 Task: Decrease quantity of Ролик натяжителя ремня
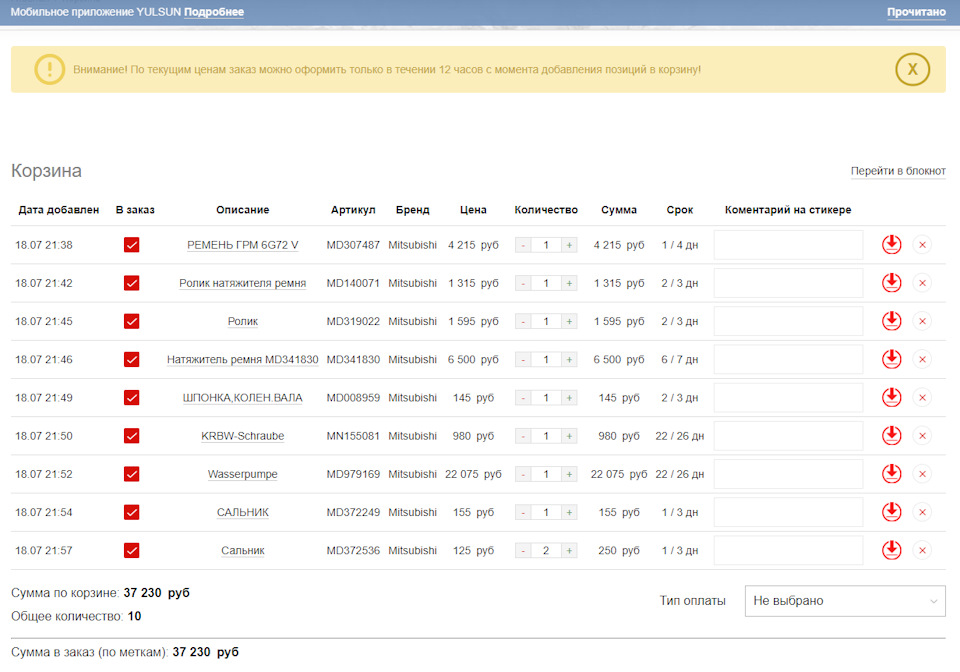coord(523,283)
